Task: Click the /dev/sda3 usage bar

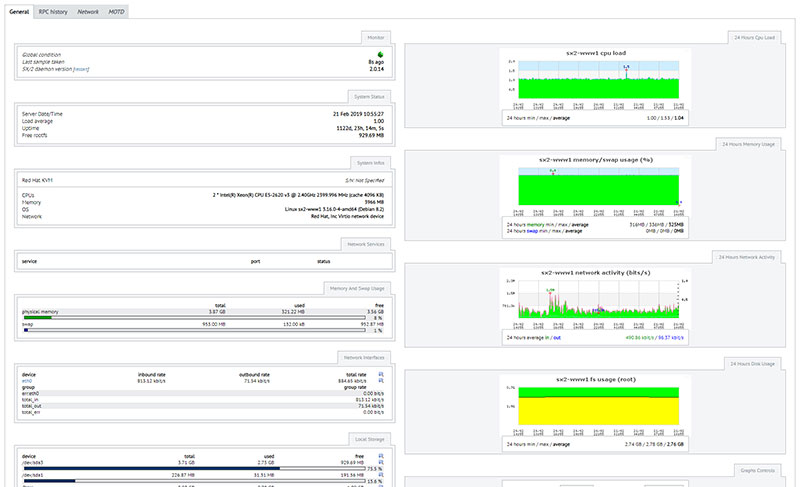Action: 194,468
